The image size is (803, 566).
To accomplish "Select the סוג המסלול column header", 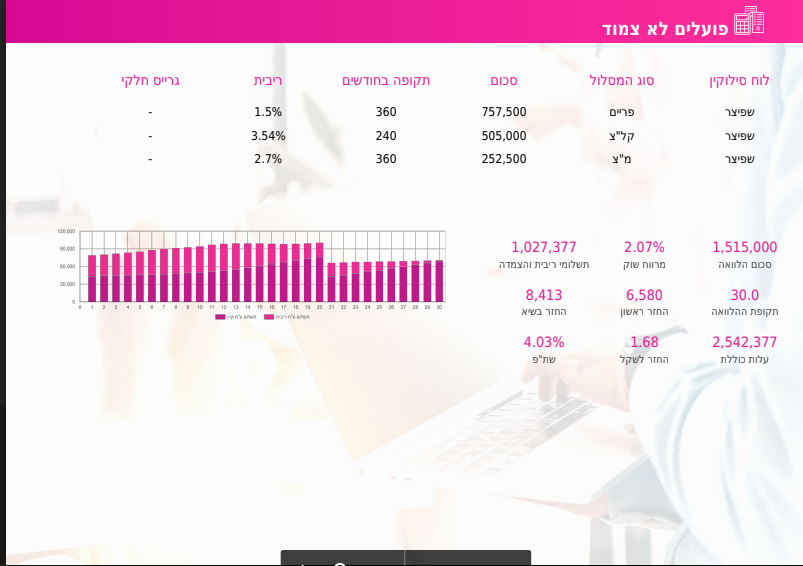I will (621, 80).
